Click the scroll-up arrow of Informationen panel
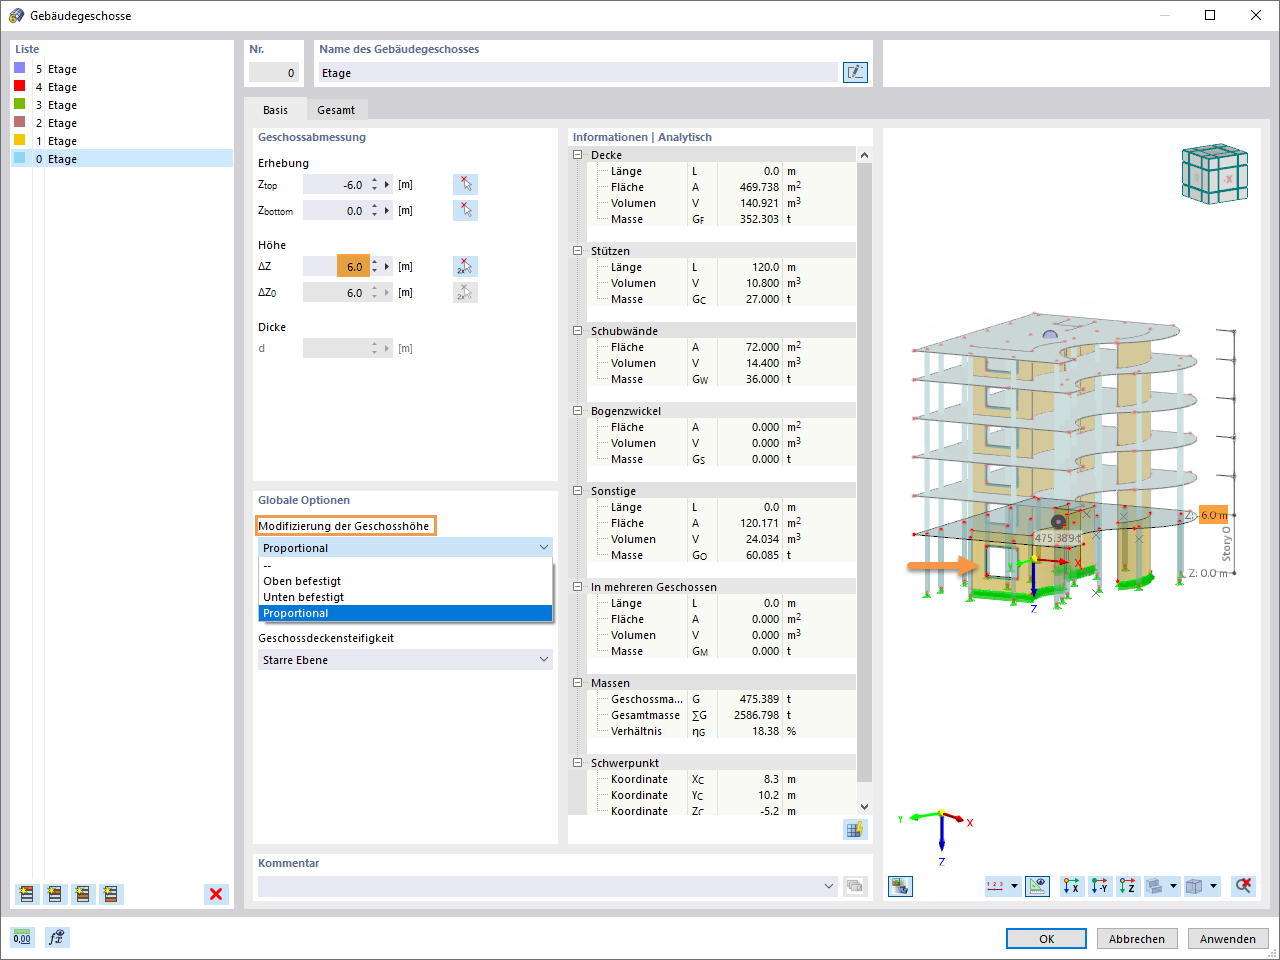Viewport: 1280px width, 960px height. click(864, 155)
